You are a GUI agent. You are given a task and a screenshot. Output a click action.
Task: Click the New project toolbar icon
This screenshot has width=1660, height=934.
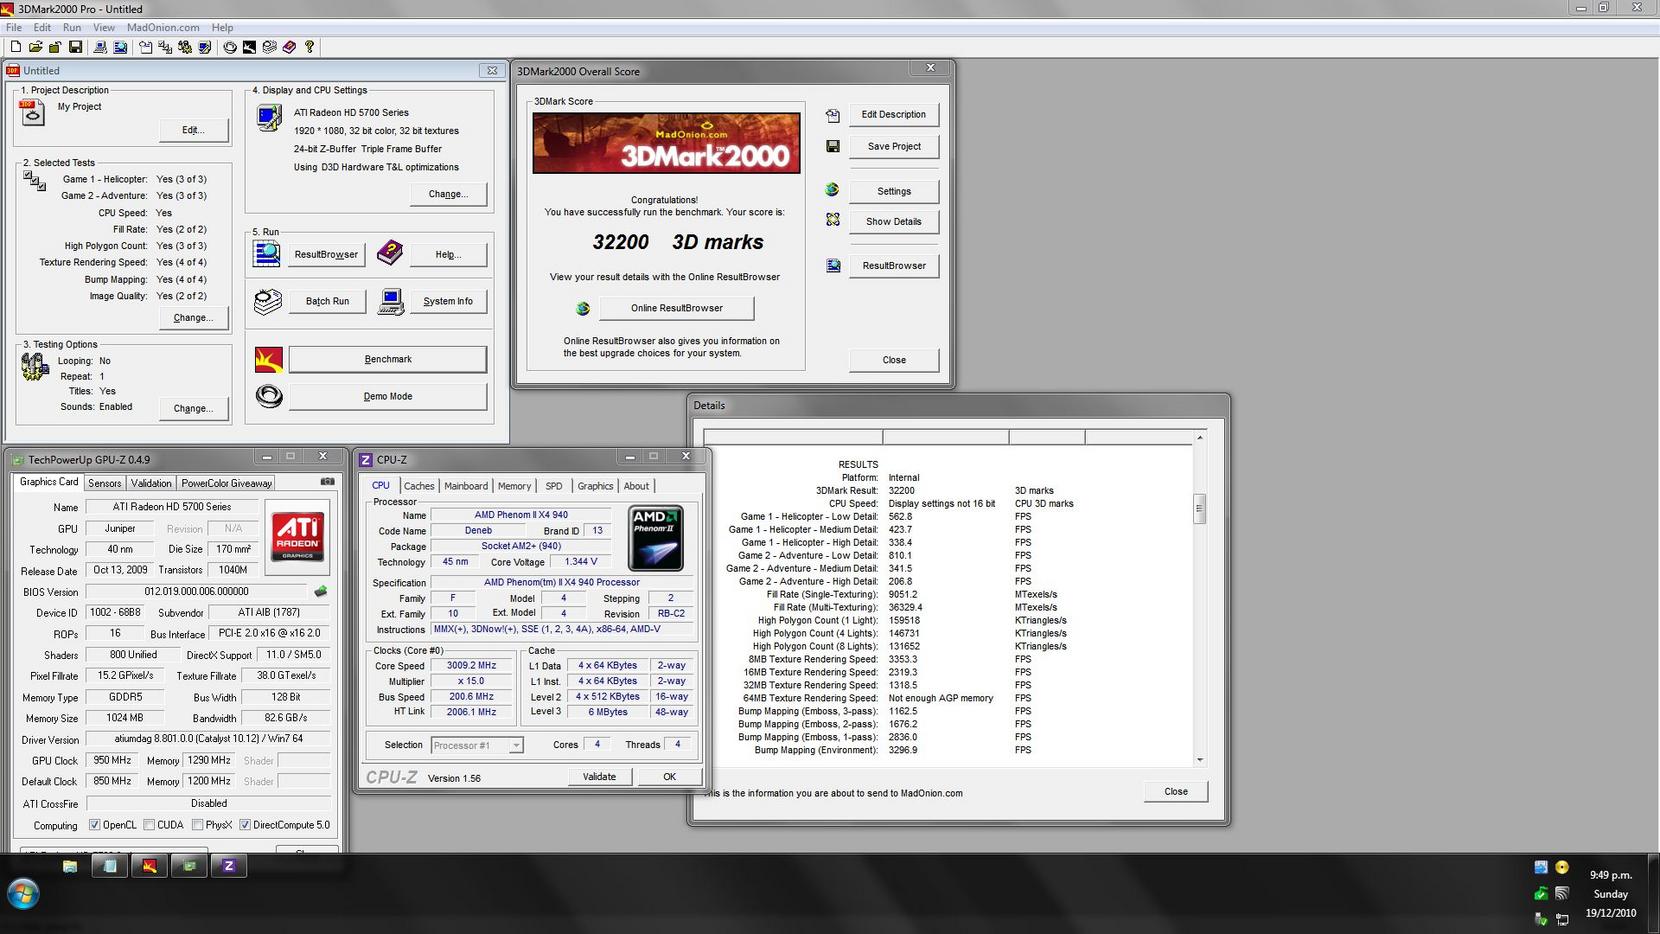(16, 47)
